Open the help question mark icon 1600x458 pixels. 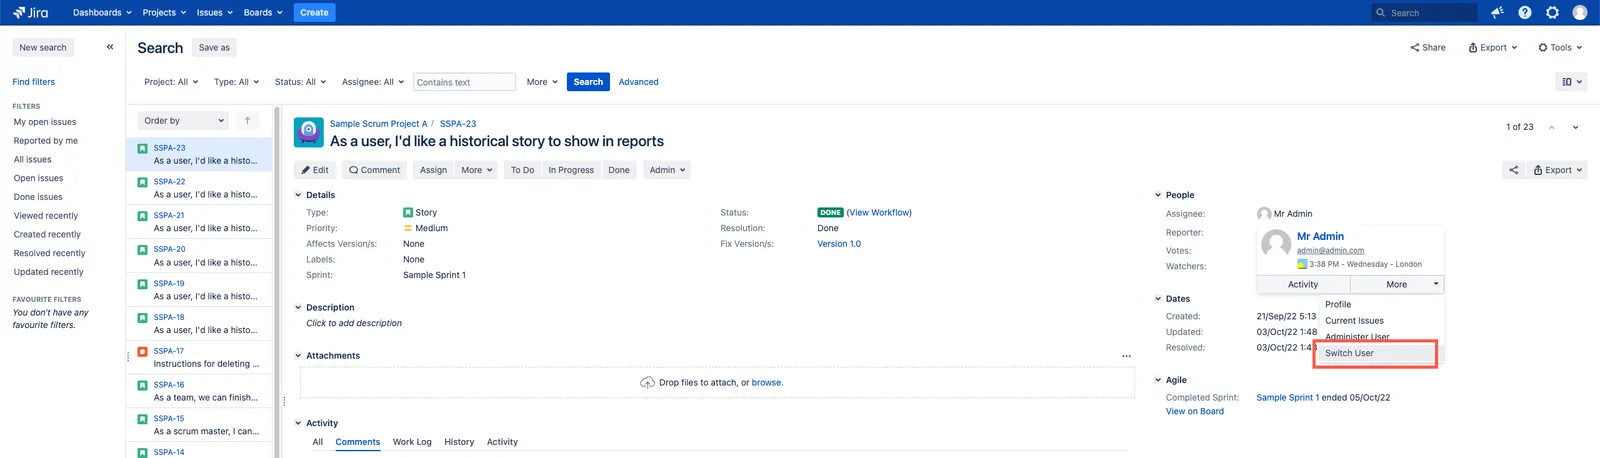[1525, 12]
